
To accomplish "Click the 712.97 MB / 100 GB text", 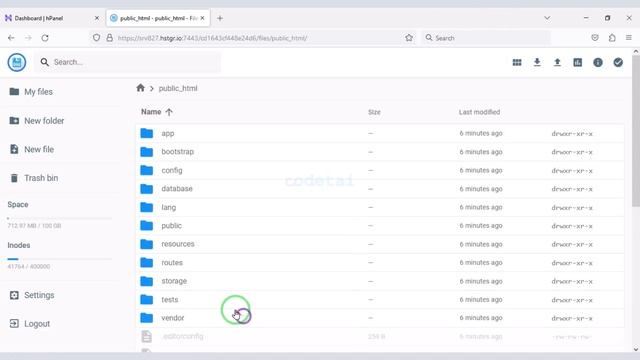I will [x=34, y=226].
